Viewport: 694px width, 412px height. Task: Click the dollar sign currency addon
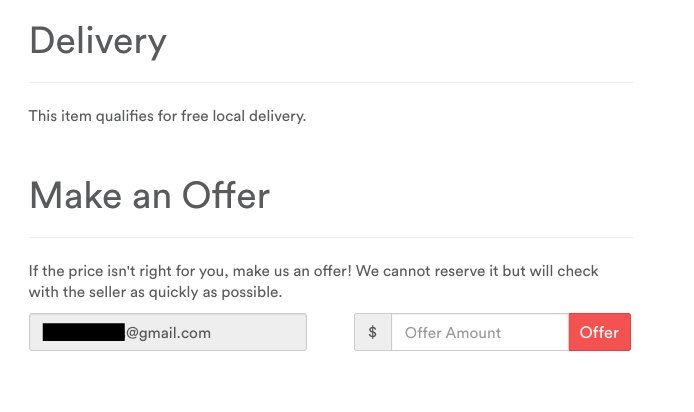point(373,333)
